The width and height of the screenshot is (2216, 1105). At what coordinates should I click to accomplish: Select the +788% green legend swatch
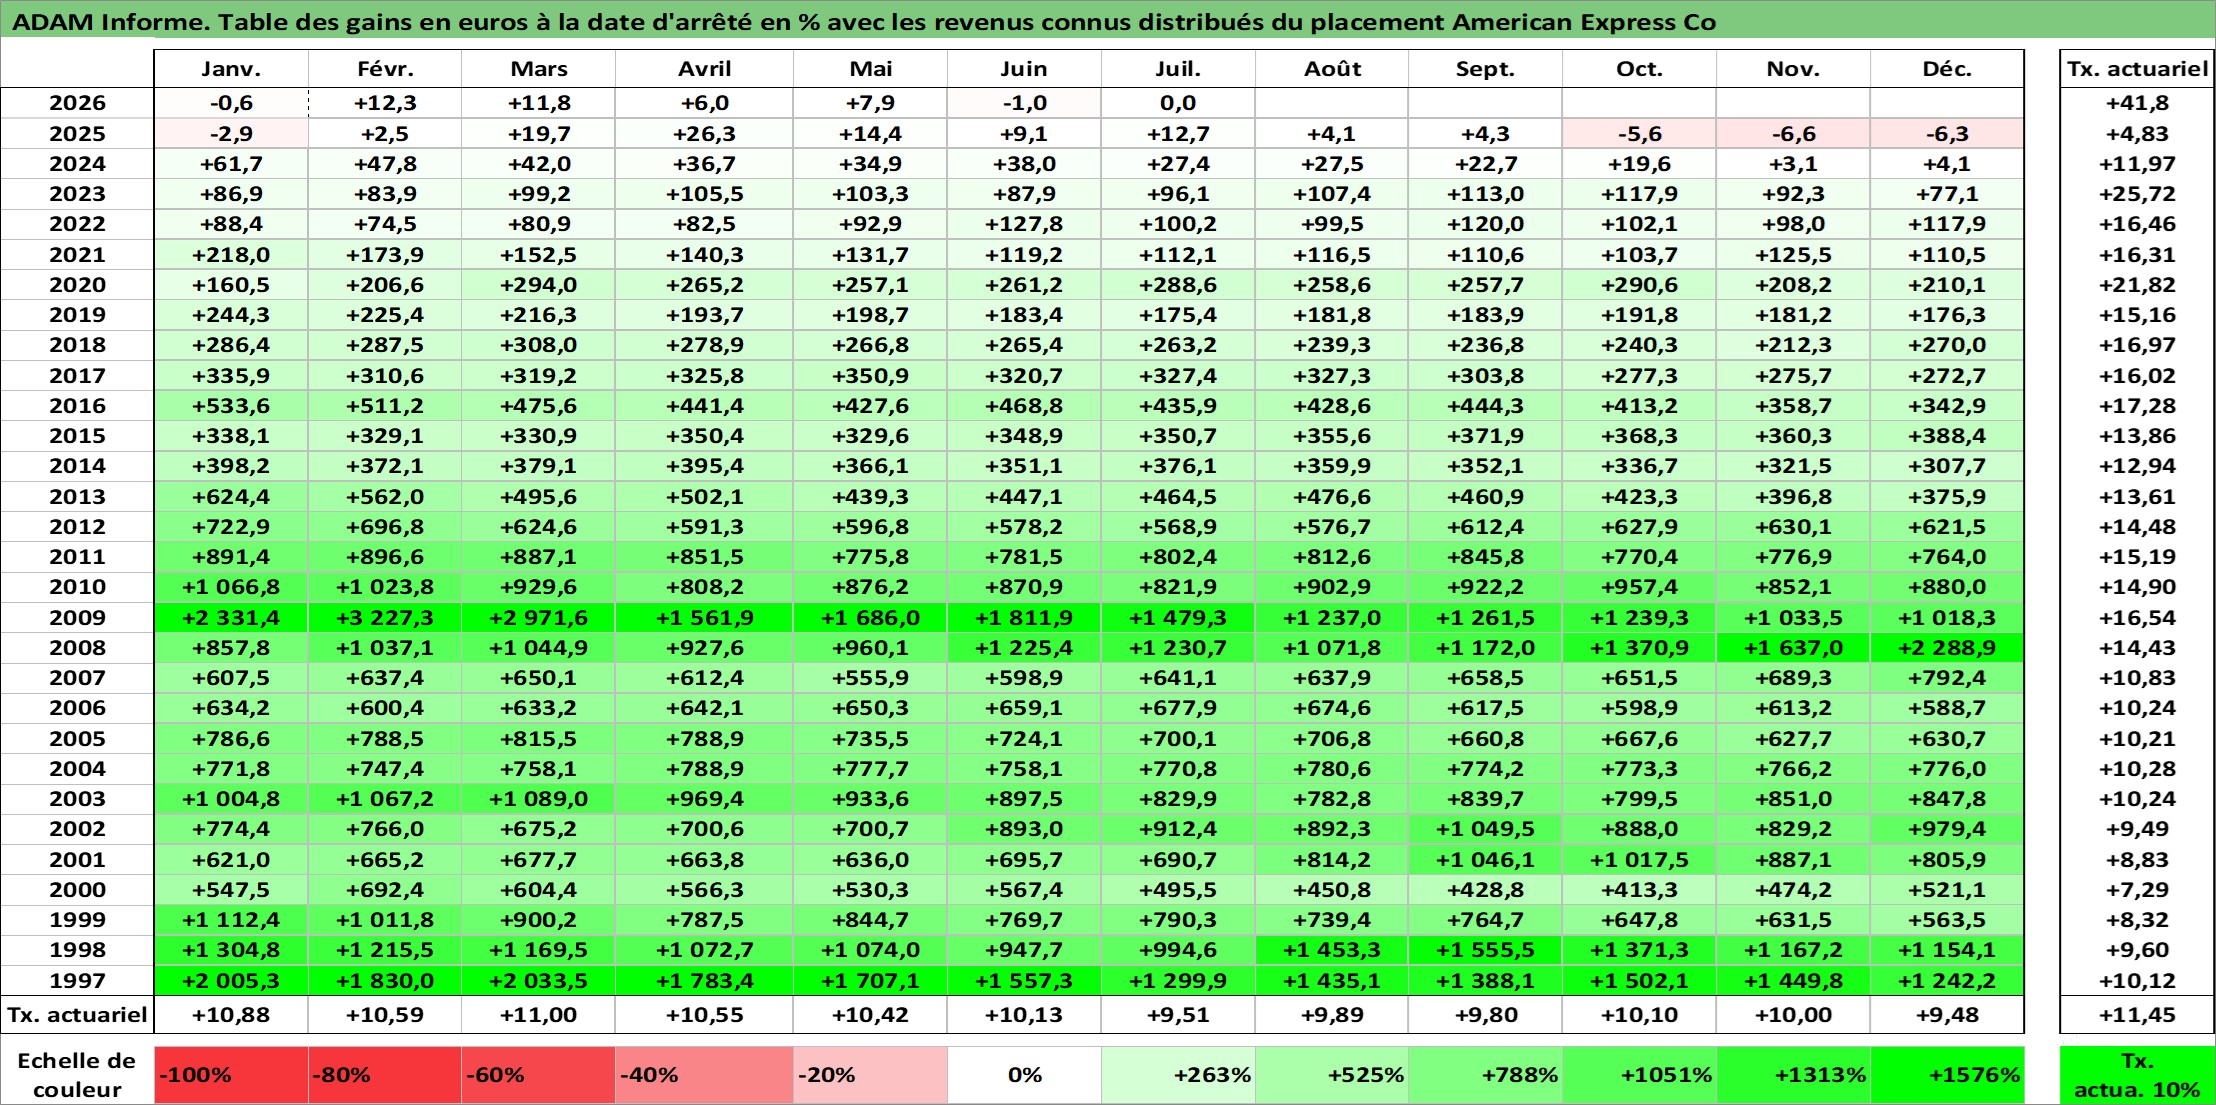click(1485, 1075)
